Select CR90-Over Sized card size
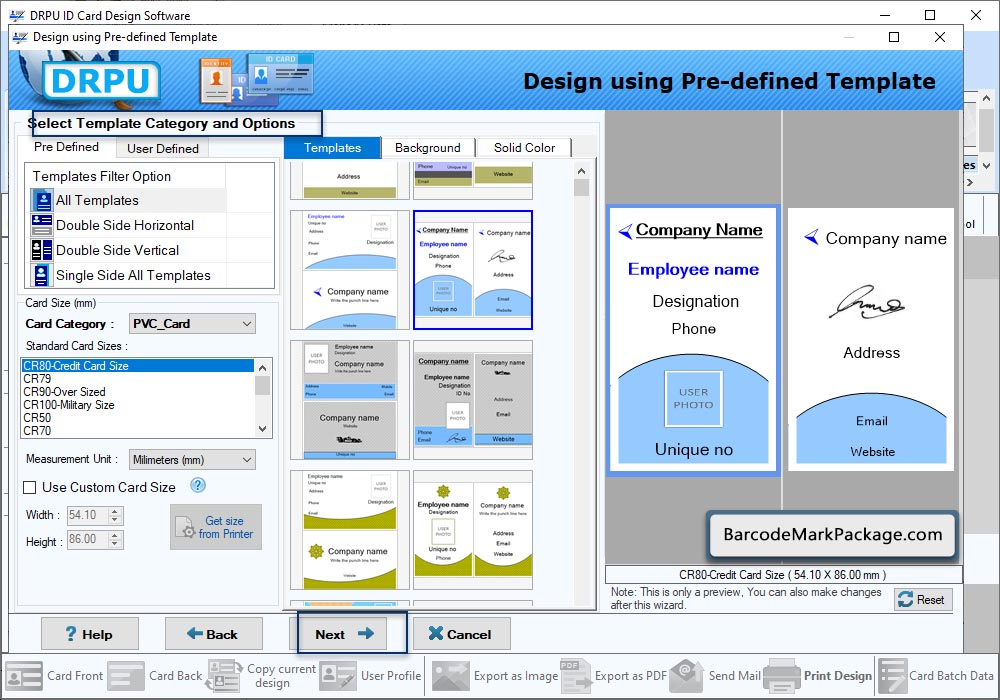Viewport: 1000px width, 700px height. [138, 391]
